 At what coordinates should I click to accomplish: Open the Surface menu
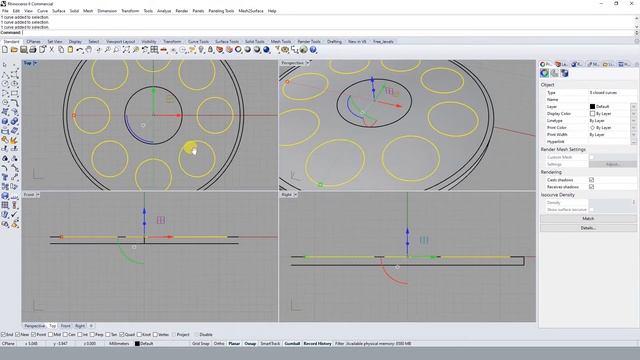click(x=59, y=11)
